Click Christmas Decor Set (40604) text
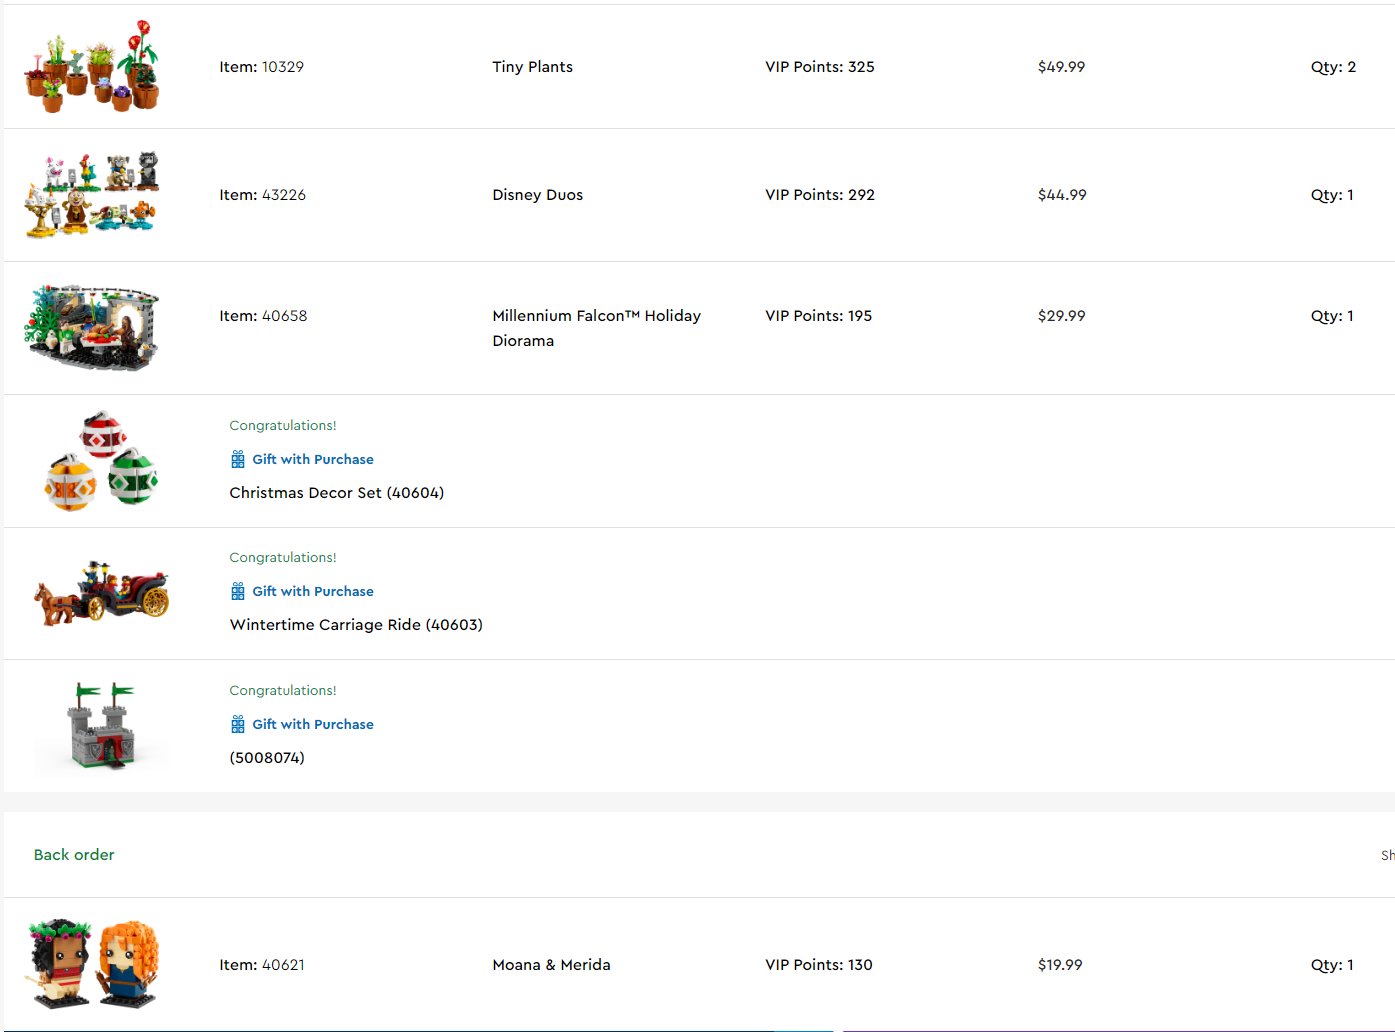Viewport: 1395px width, 1032px height. click(x=337, y=493)
